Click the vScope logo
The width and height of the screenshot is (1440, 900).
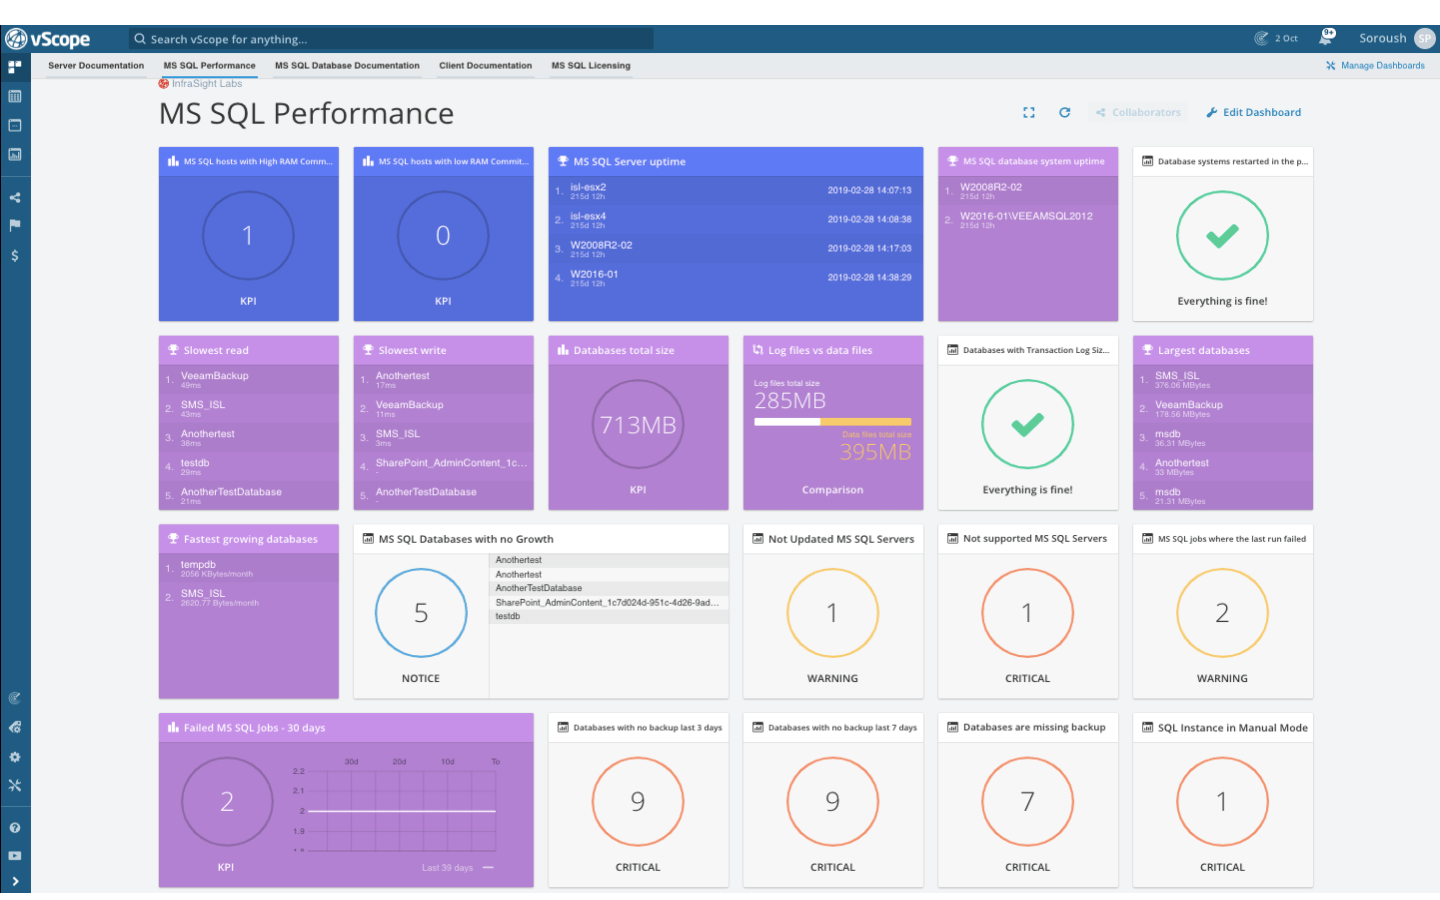tap(48, 39)
